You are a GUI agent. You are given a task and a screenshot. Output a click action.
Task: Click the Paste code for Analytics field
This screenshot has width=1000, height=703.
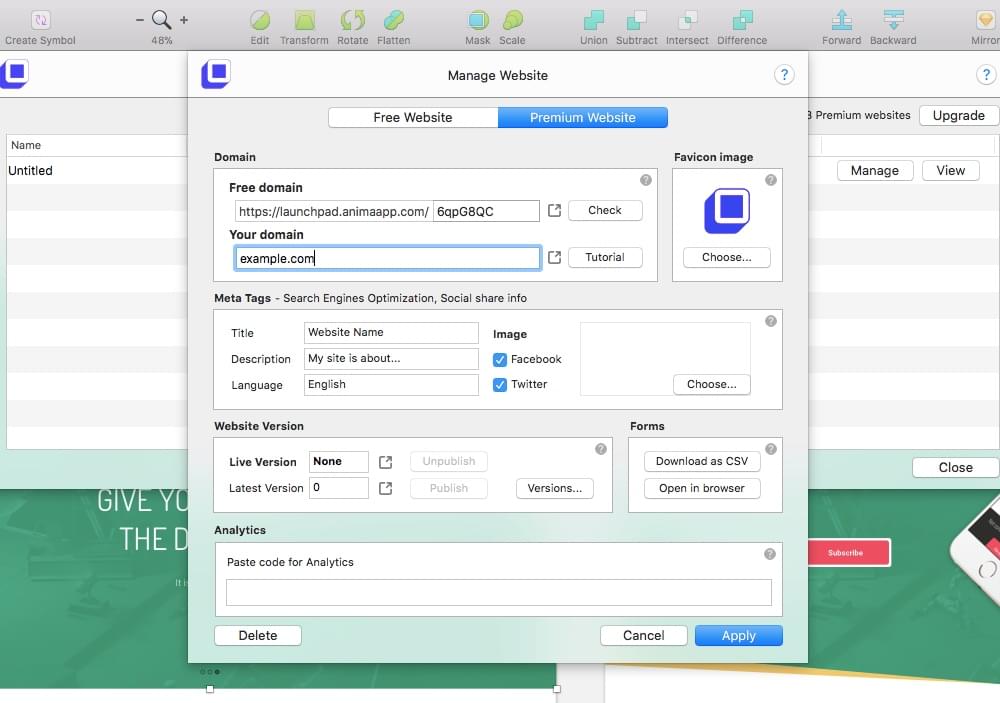(x=498, y=592)
